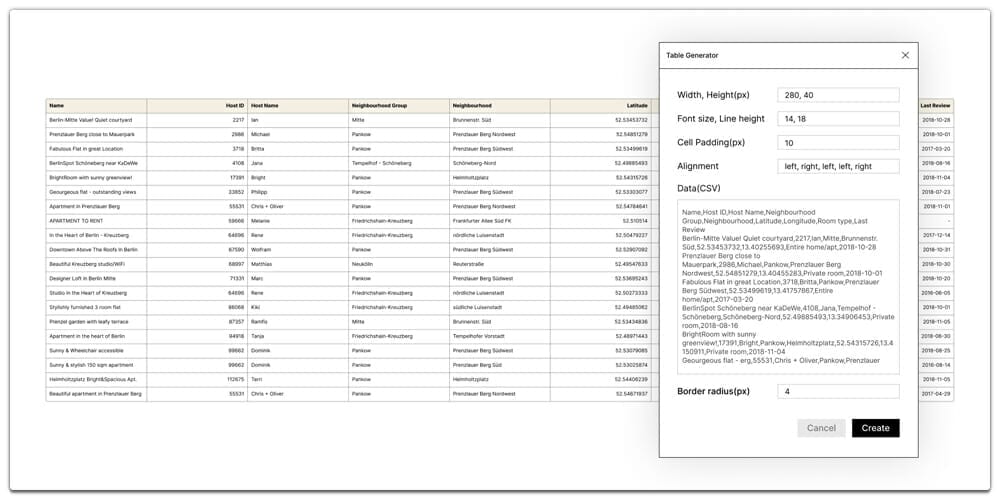
Task: Click the 'Neukölln' neighbourhood group cell
Action: click(399, 264)
